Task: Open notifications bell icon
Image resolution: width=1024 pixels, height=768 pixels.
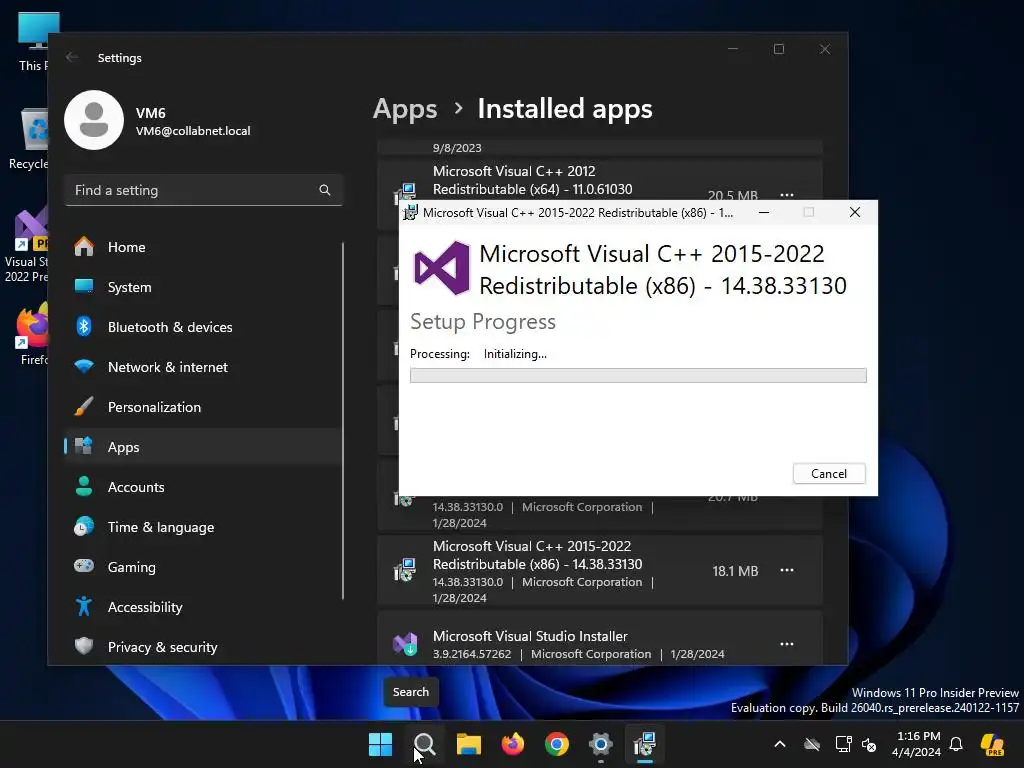Action: 956,744
